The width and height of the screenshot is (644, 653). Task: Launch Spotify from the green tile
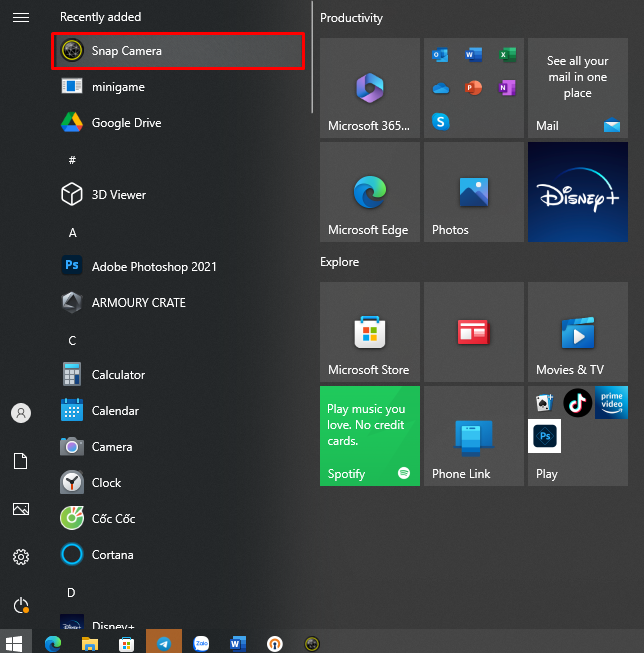[x=369, y=436]
